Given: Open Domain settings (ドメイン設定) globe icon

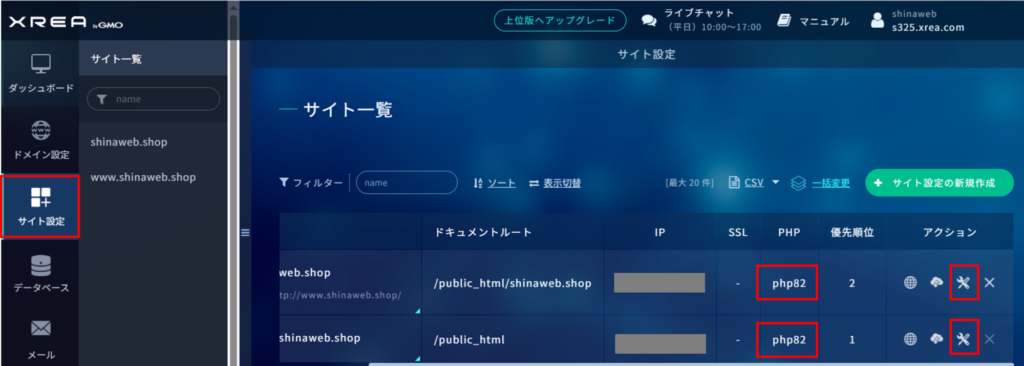Looking at the screenshot, I should 40,131.
